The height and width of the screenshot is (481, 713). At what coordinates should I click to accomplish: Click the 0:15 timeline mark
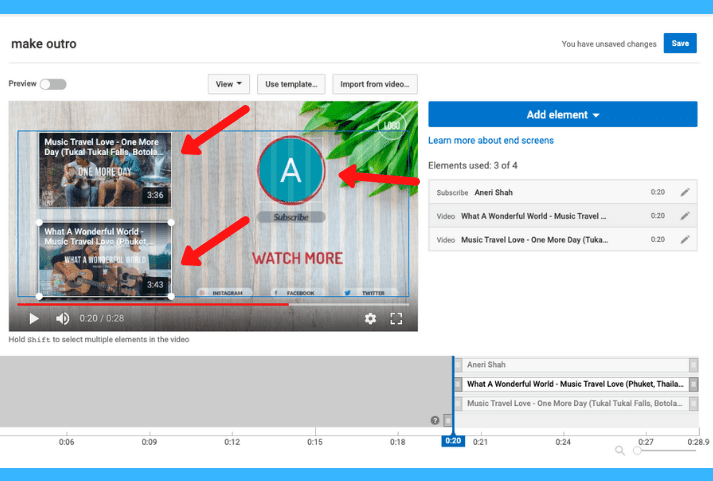pyautogui.click(x=315, y=442)
